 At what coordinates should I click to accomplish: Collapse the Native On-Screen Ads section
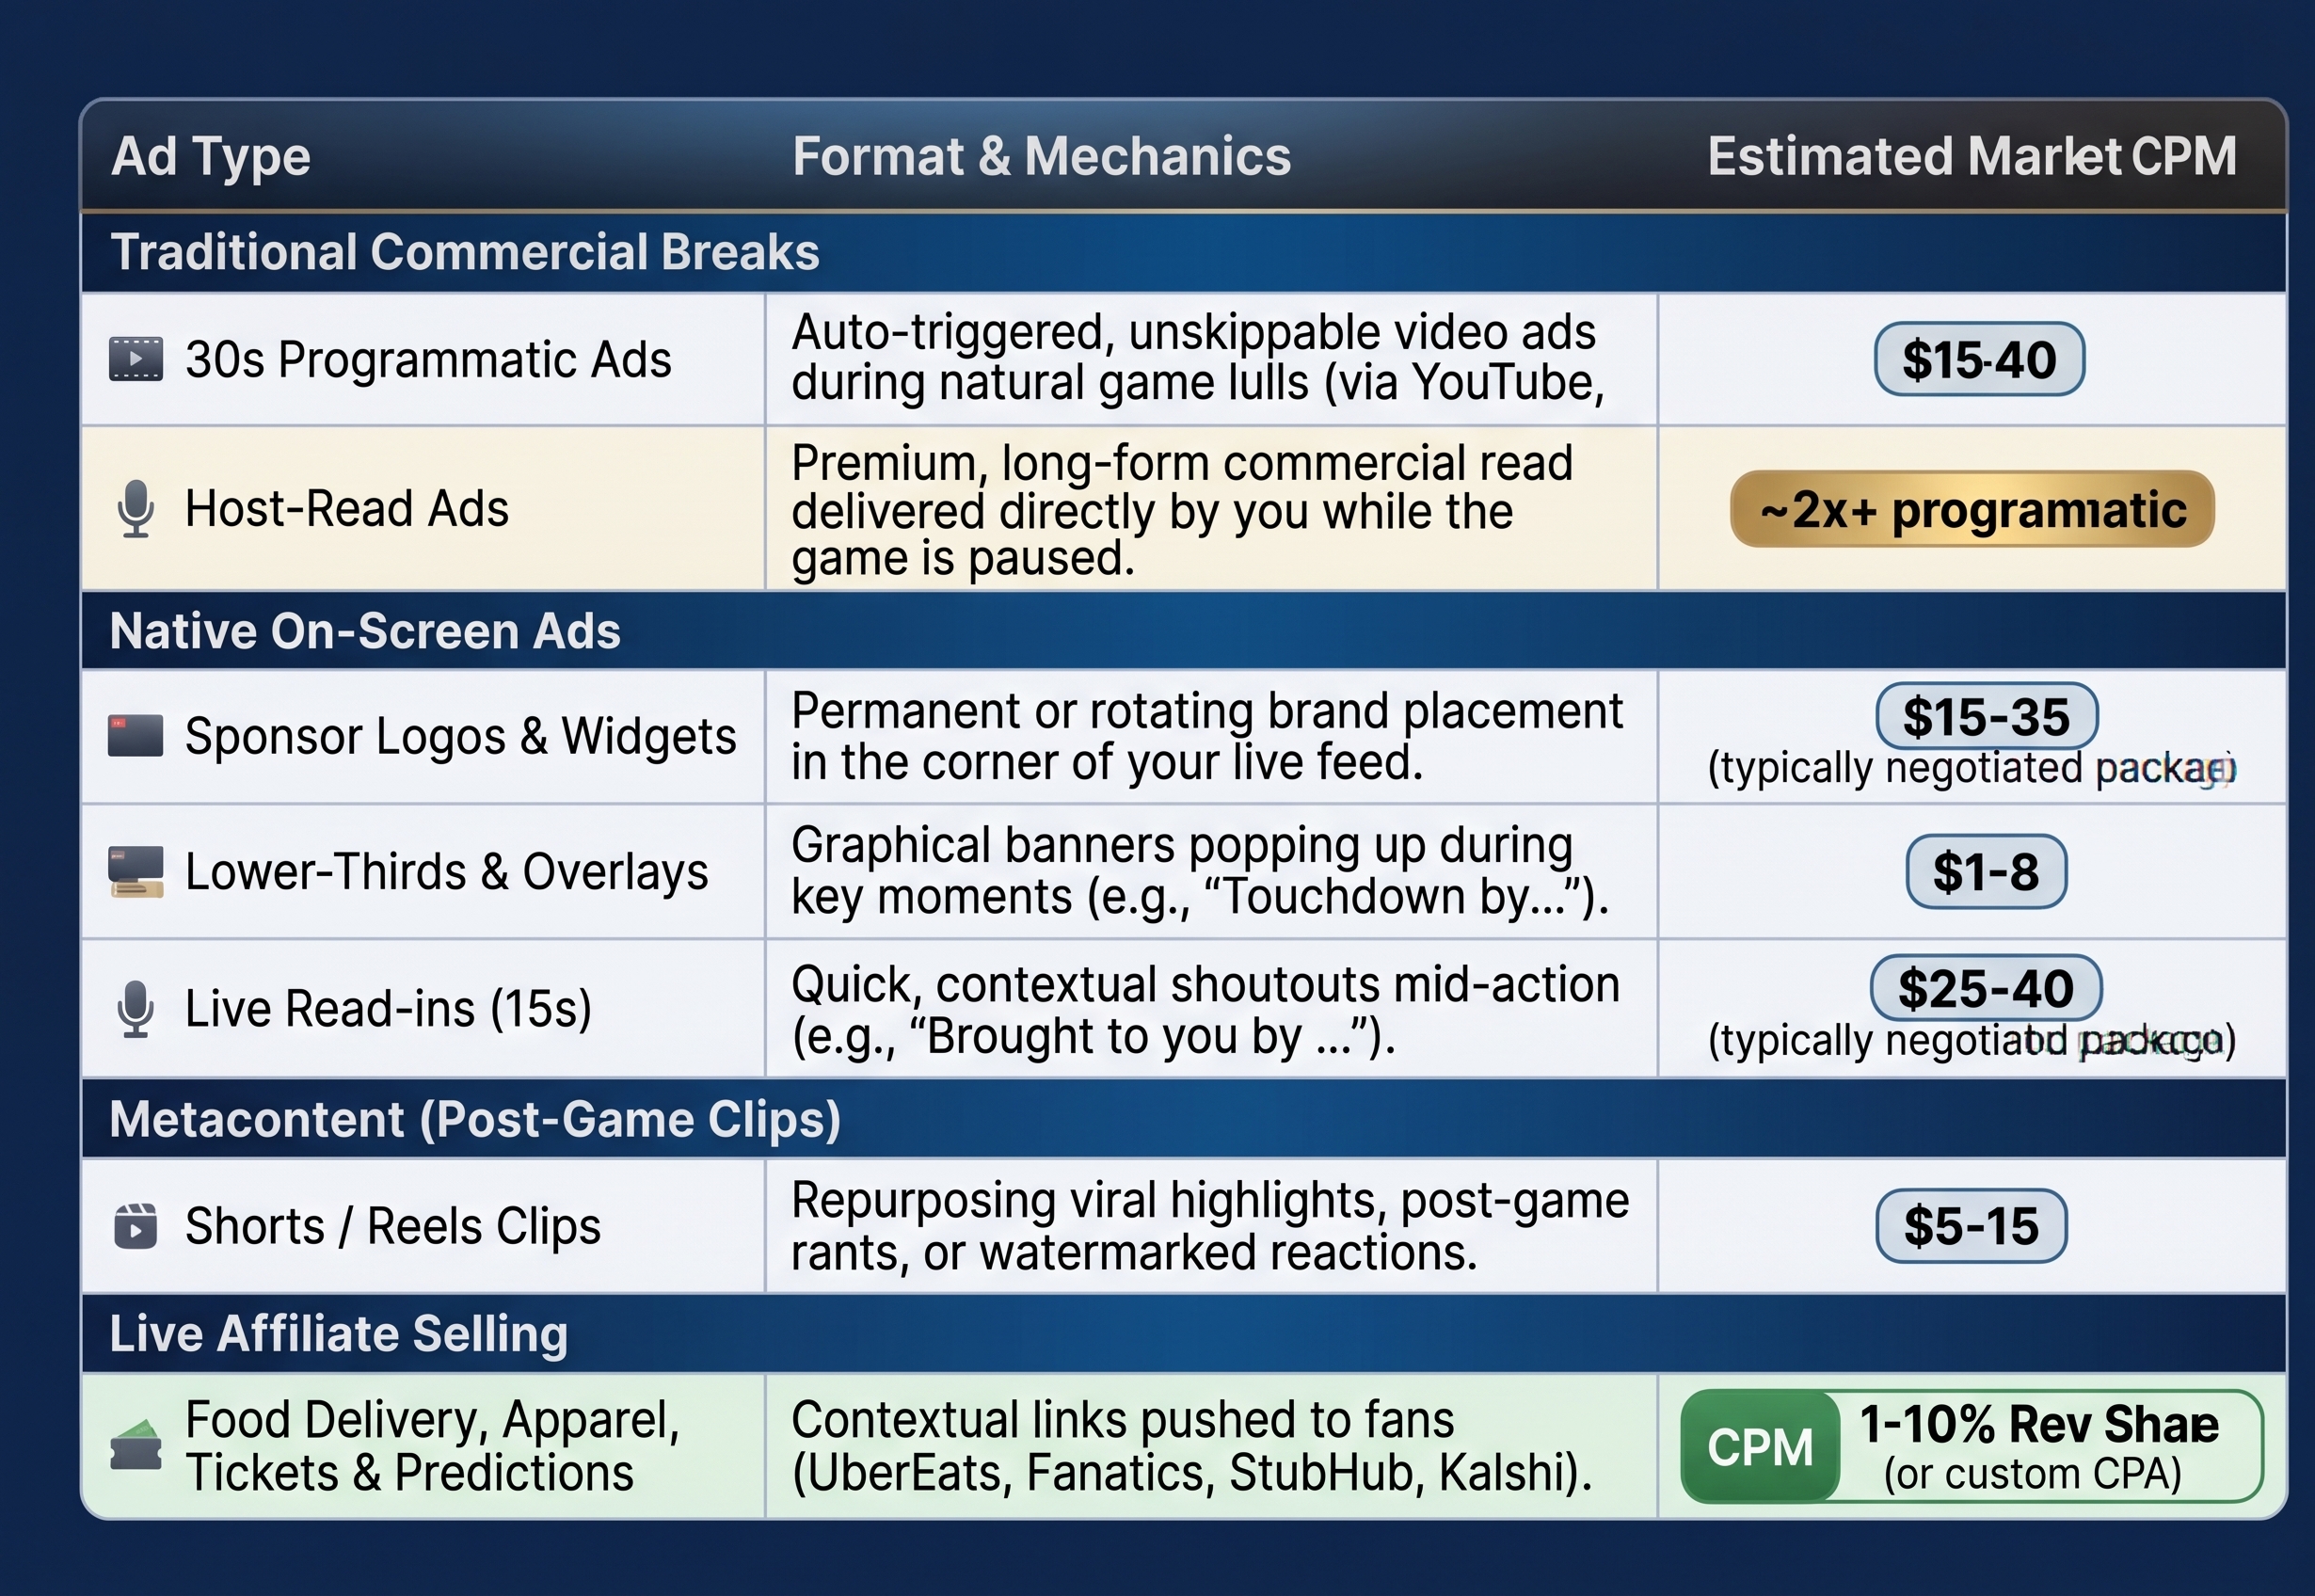(1184, 631)
